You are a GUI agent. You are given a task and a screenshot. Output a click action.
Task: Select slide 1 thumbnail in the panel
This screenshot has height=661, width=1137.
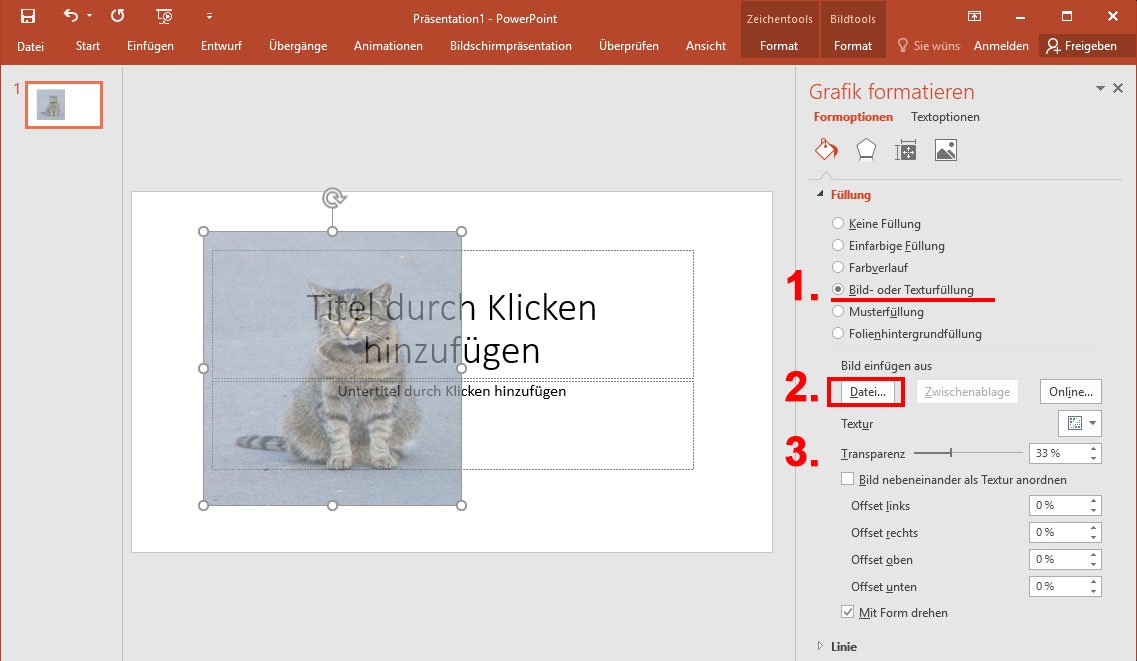pos(63,104)
